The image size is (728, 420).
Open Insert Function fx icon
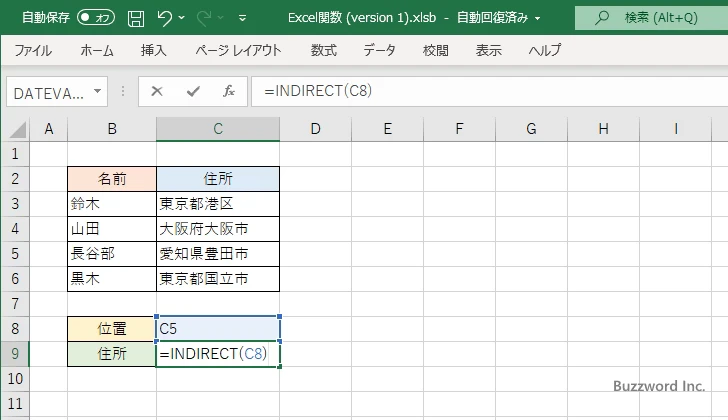tap(229, 91)
